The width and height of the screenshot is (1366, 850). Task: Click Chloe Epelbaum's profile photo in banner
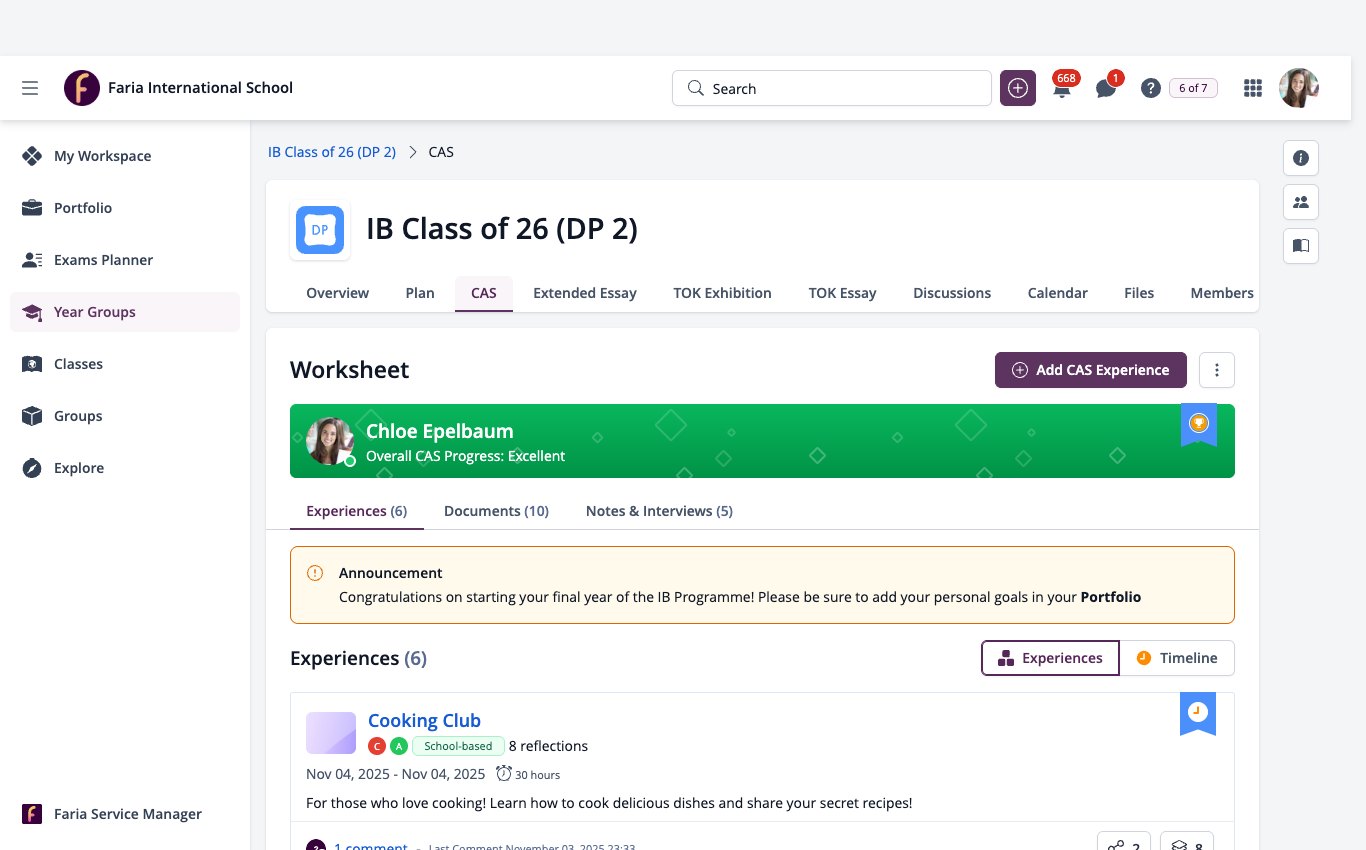[x=330, y=441]
